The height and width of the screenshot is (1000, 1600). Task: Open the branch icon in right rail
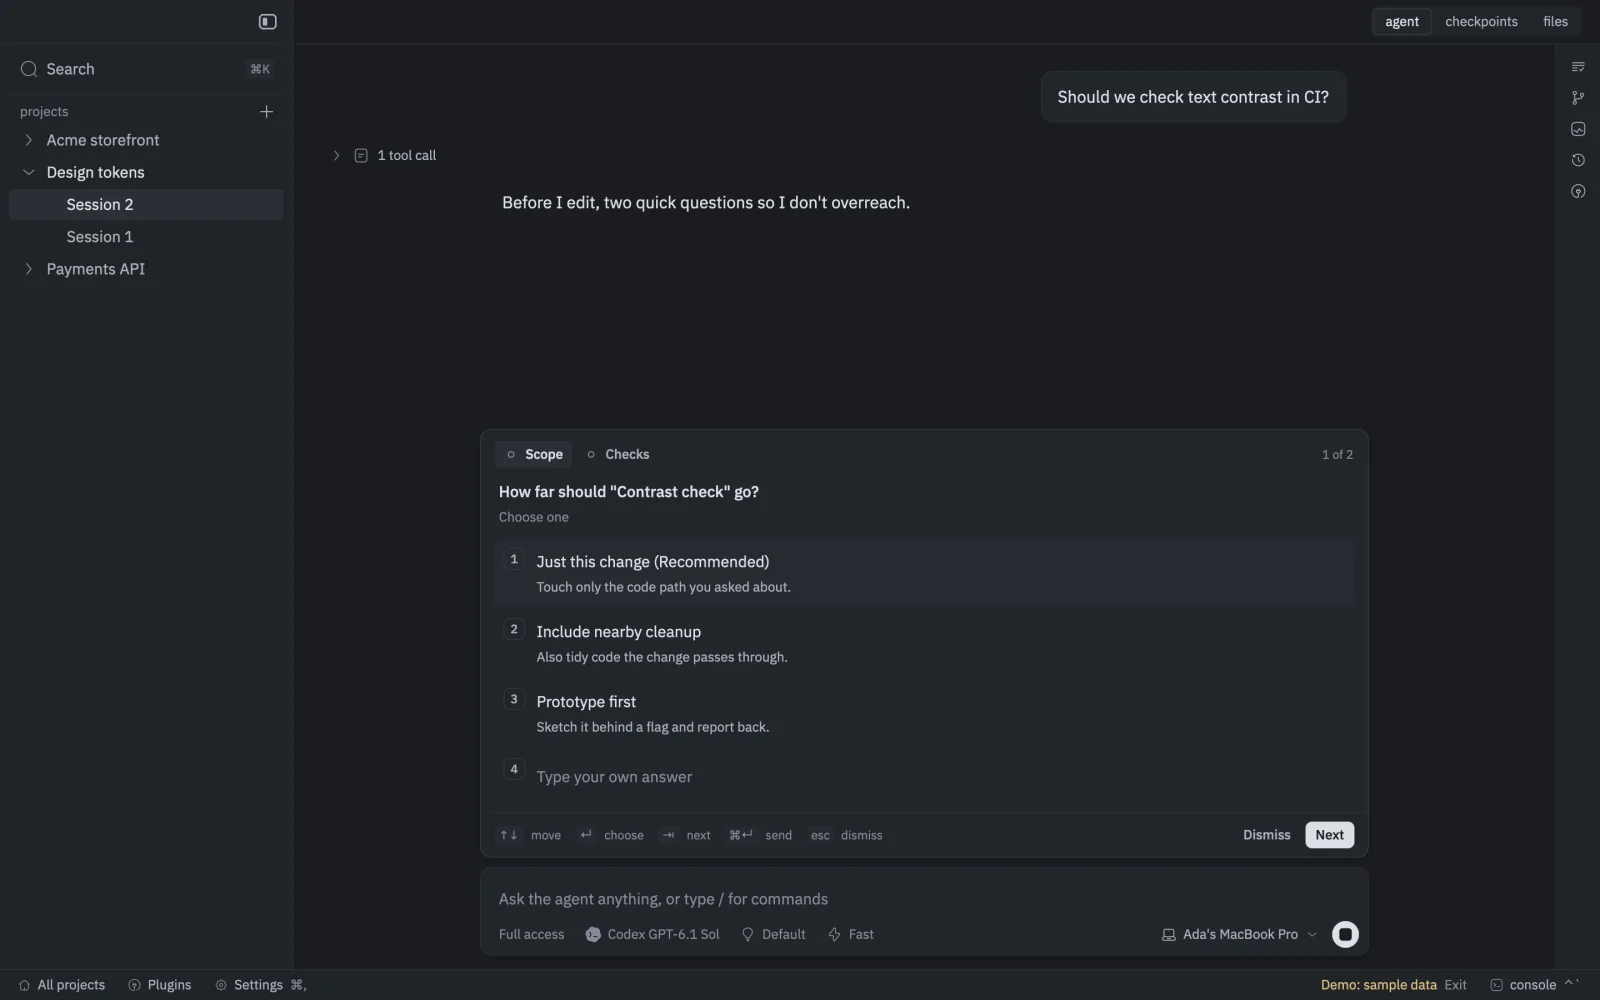pyautogui.click(x=1578, y=98)
